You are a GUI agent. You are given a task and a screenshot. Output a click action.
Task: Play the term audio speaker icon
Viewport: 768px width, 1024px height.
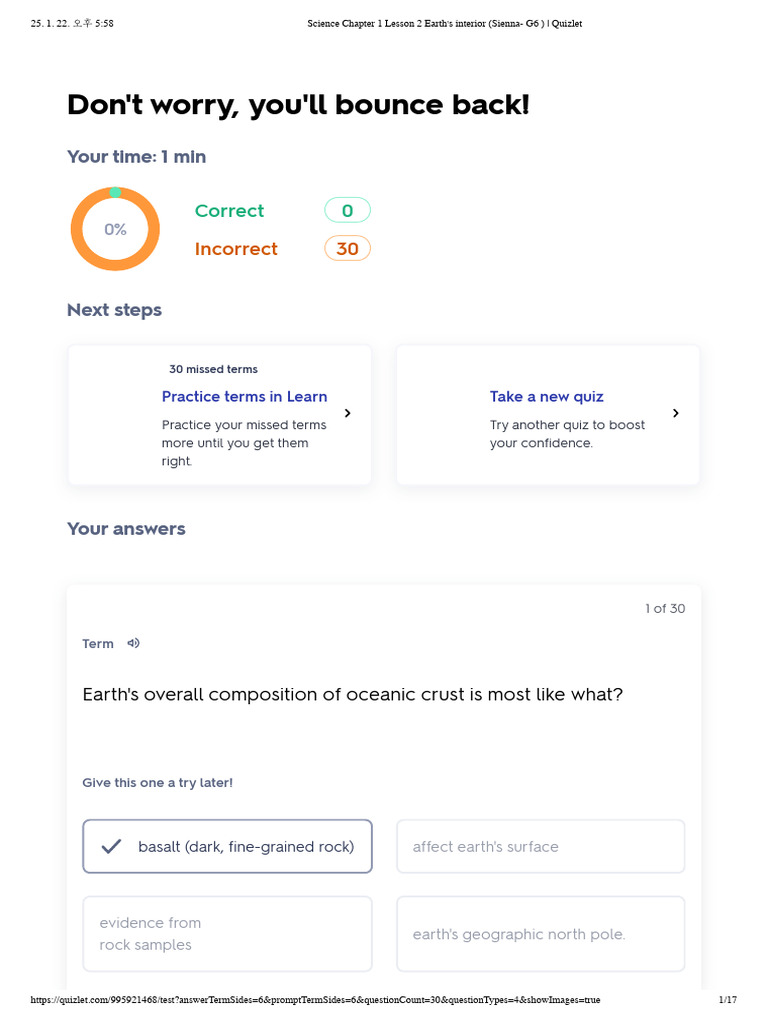pyautogui.click(x=134, y=643)
